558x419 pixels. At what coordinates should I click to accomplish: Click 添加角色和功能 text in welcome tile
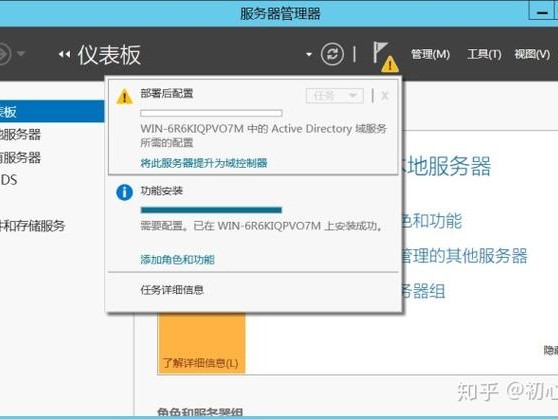click(x=432, y=221)
